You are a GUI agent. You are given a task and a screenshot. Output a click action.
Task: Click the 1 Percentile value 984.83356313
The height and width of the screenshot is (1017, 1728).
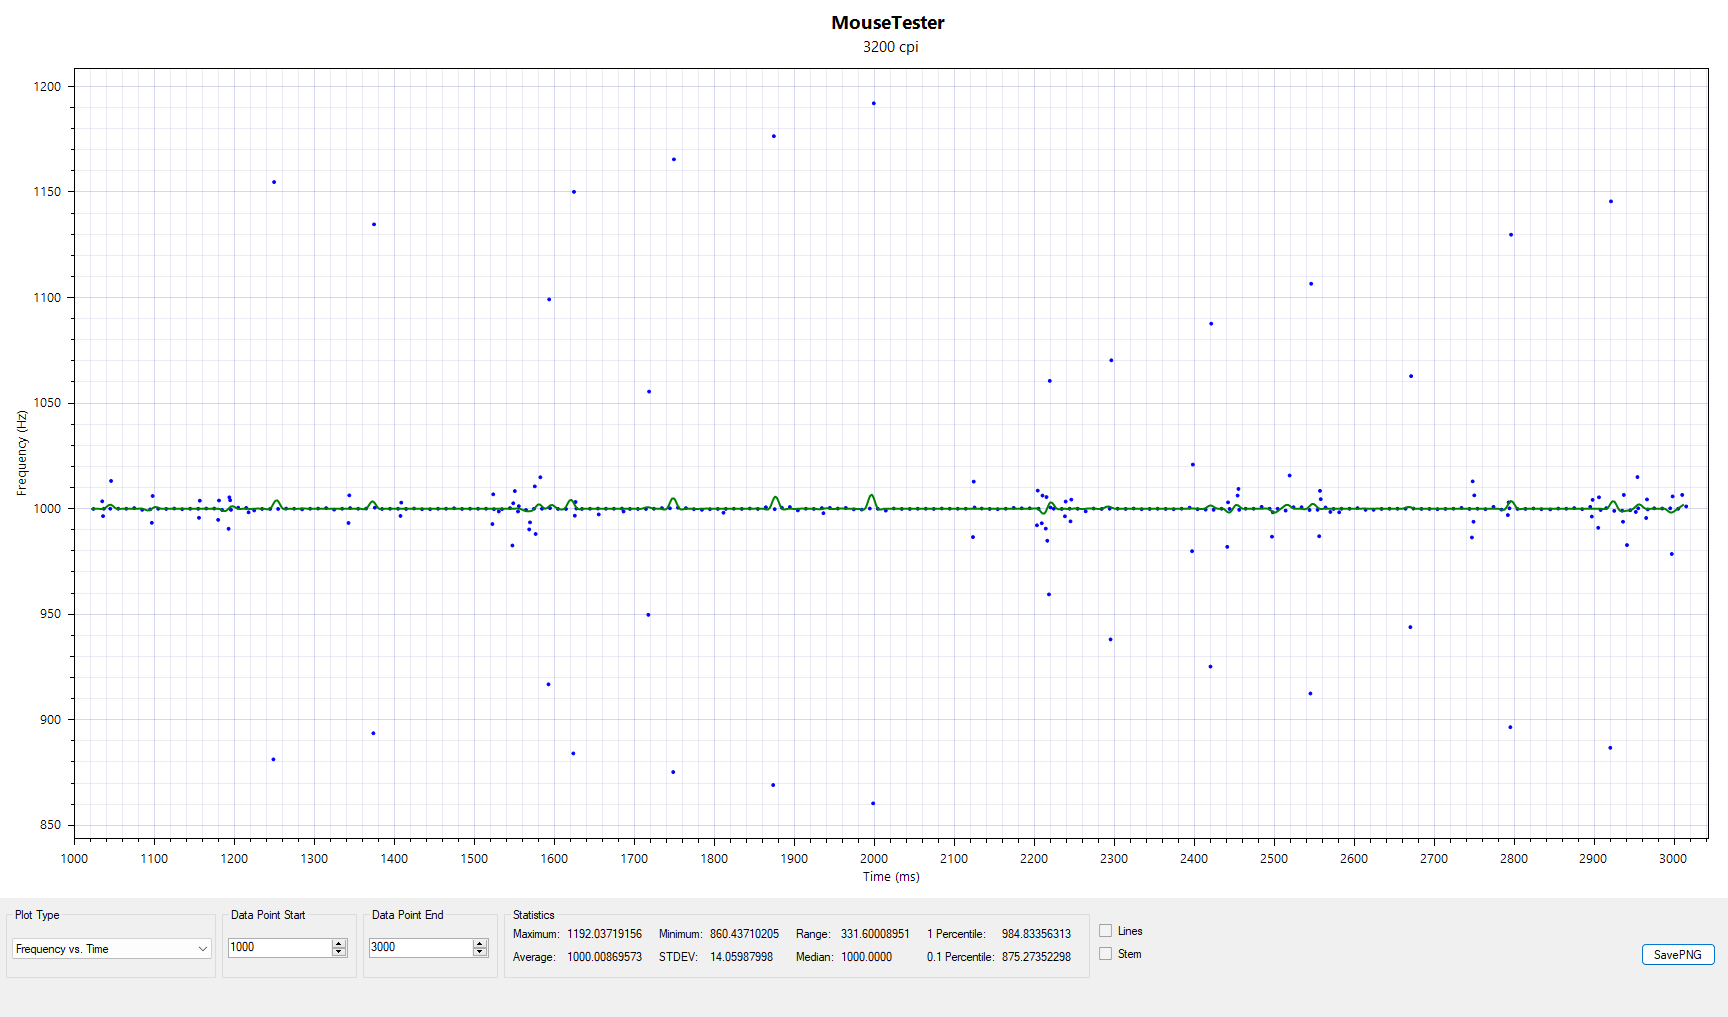pos(1036,934)
